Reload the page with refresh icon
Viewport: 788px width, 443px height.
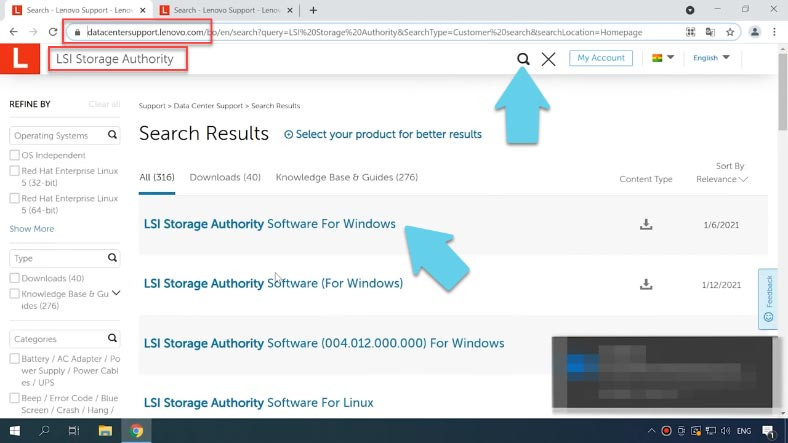(53, 32)
